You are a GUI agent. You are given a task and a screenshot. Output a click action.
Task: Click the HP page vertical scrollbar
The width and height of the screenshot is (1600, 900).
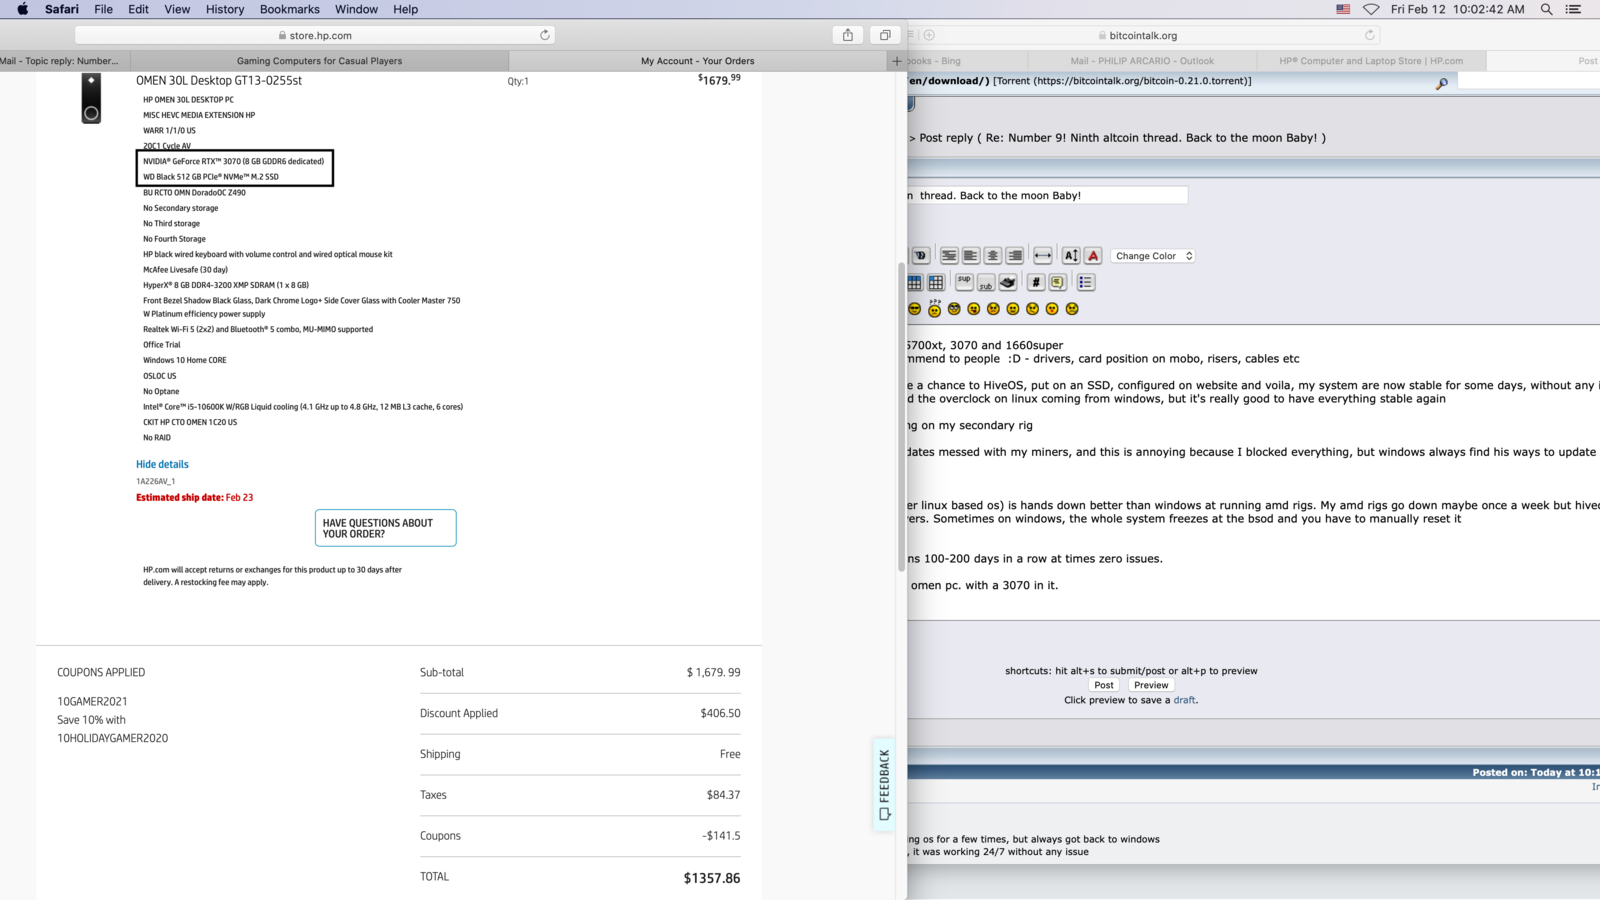902,418
